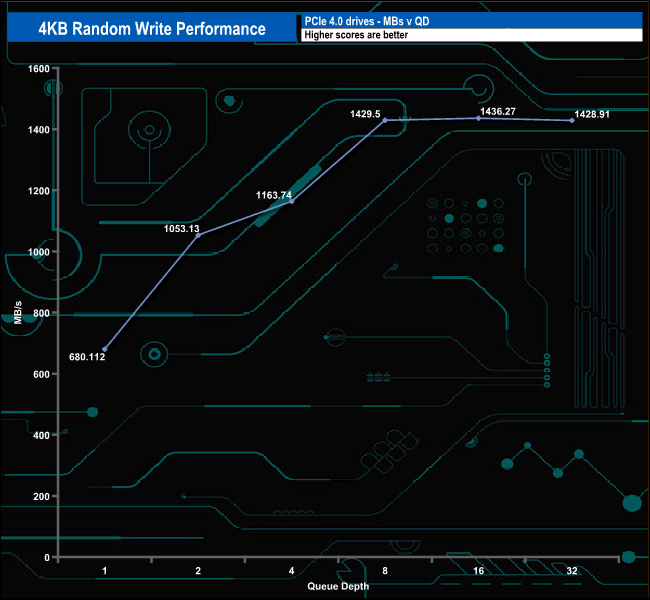Select the 1428.91 data point label

click(x=589, y=114)
